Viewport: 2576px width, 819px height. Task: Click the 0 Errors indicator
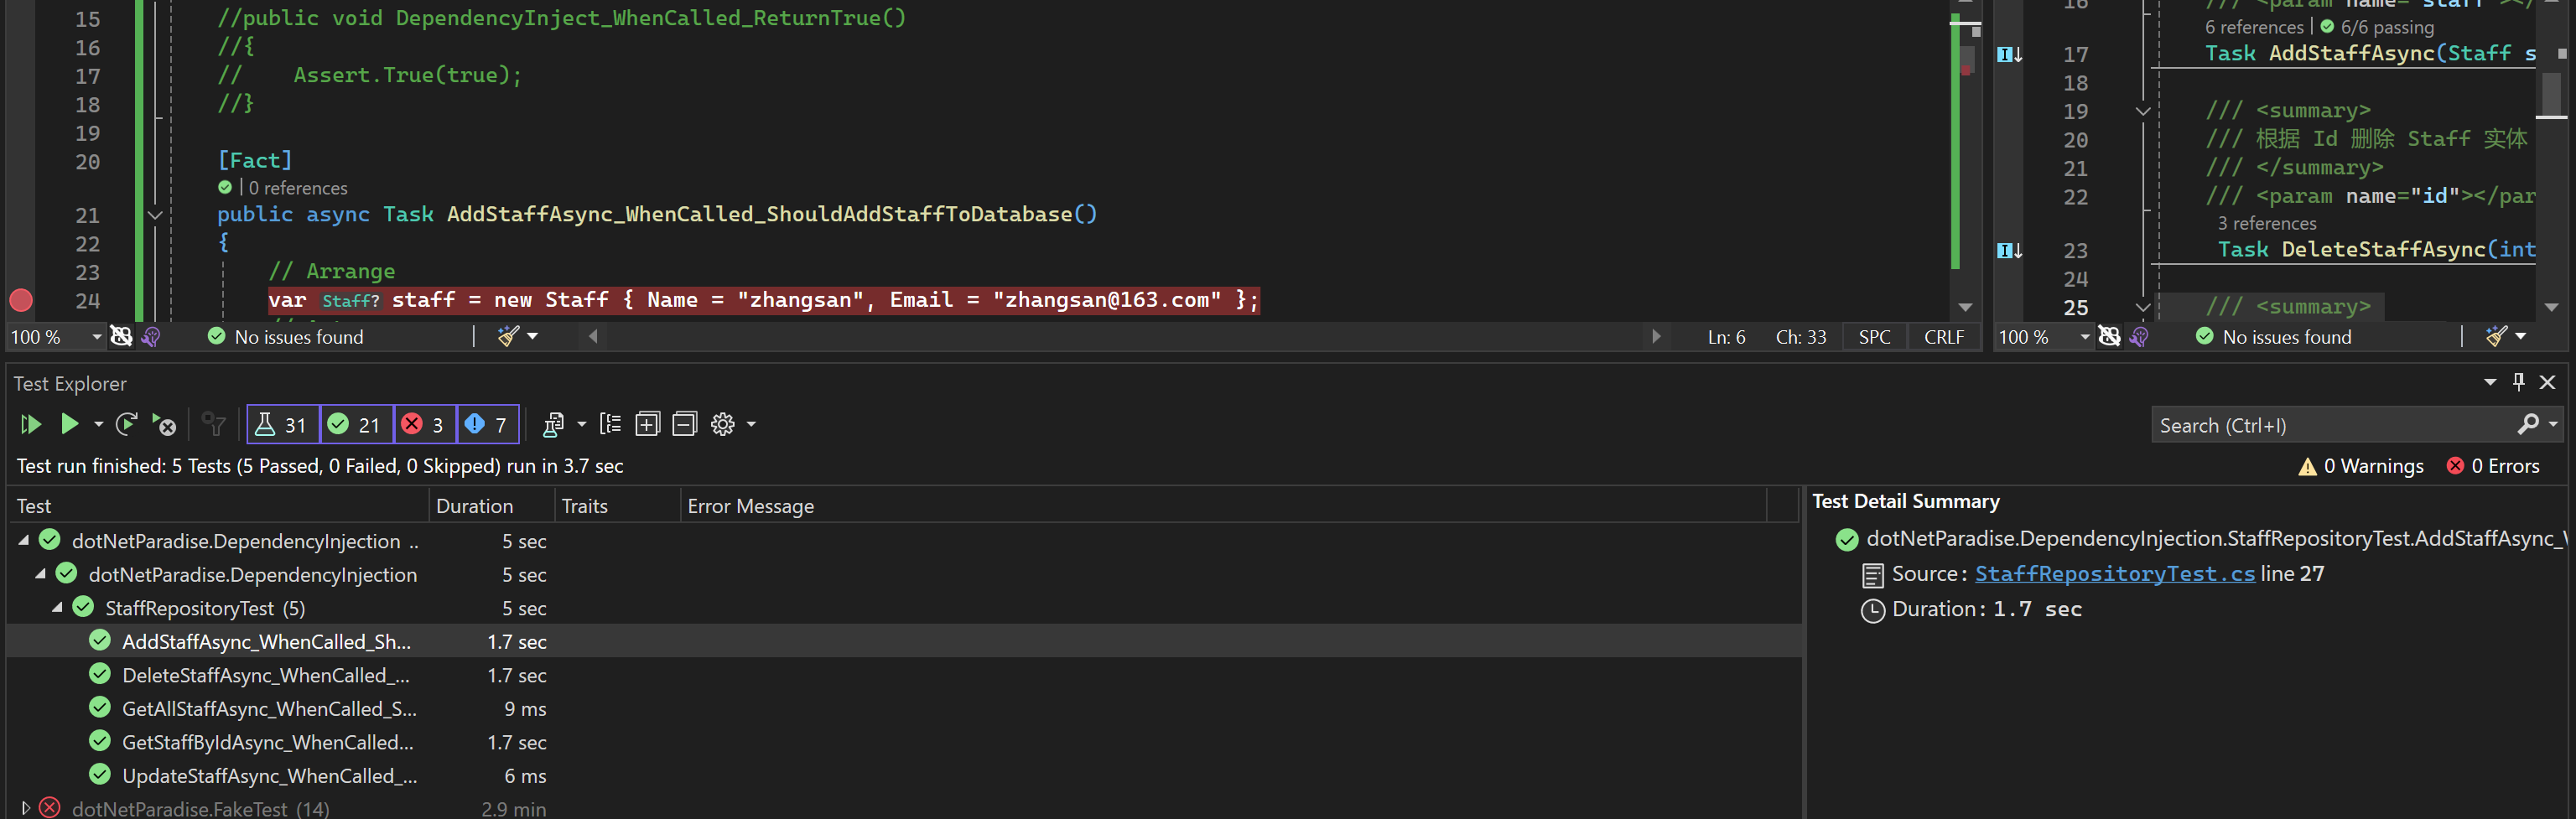pos(2493,466)
